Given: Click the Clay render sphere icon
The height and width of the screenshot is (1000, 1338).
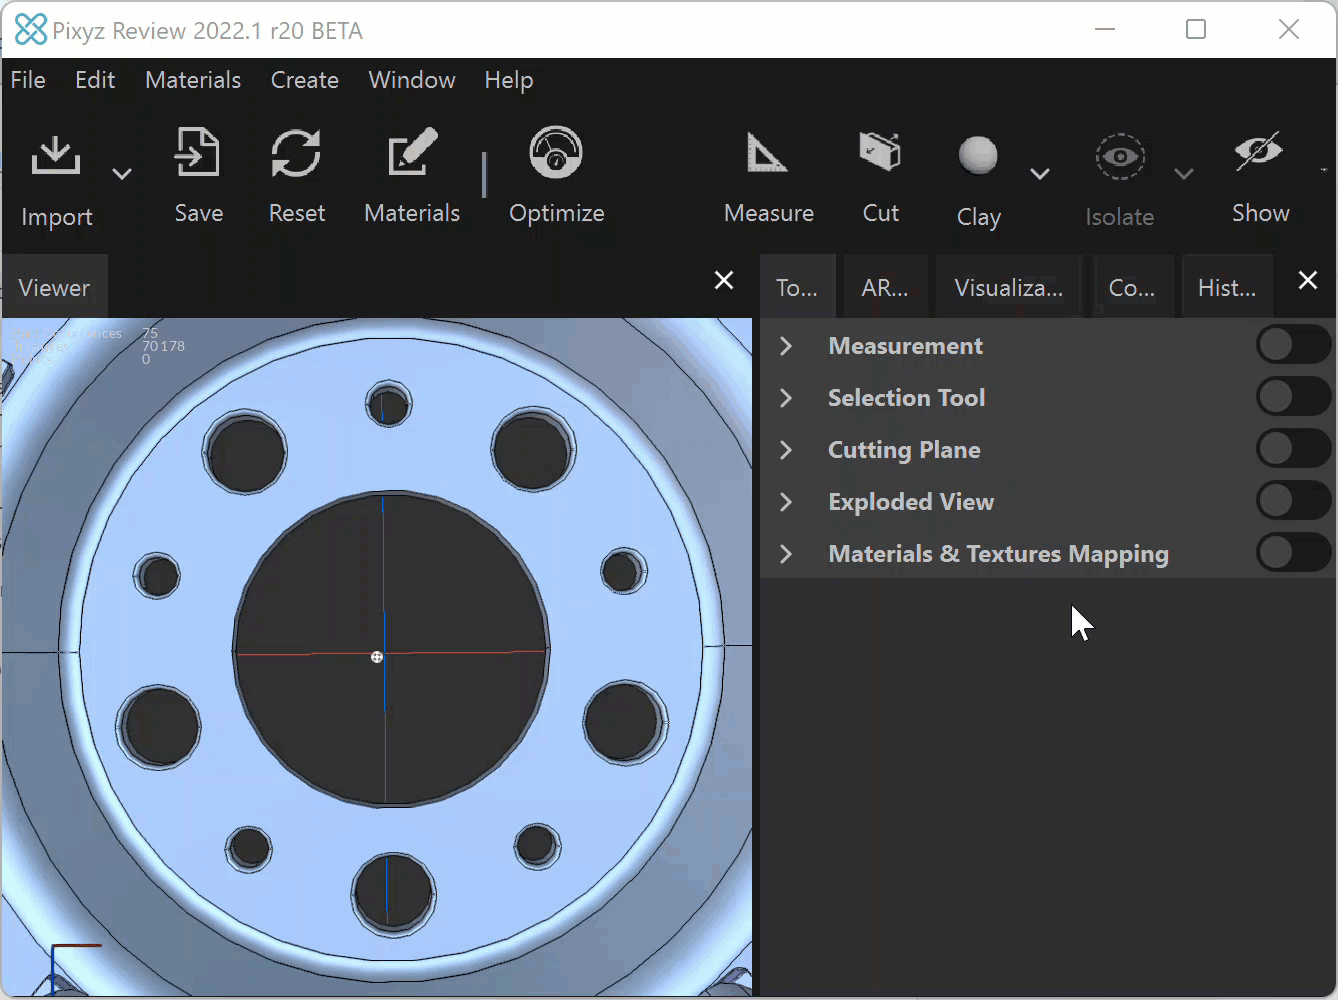Looking at the screenshot, I should [978, 155].
